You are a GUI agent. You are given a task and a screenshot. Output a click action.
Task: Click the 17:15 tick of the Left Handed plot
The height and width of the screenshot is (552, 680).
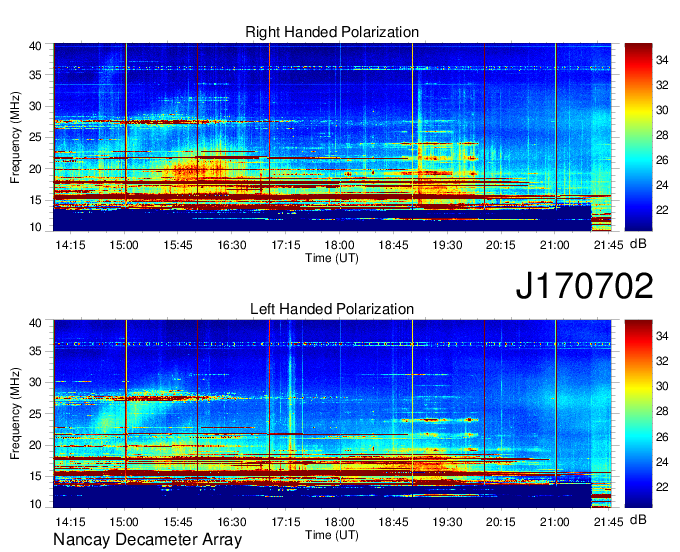(286, 522)
